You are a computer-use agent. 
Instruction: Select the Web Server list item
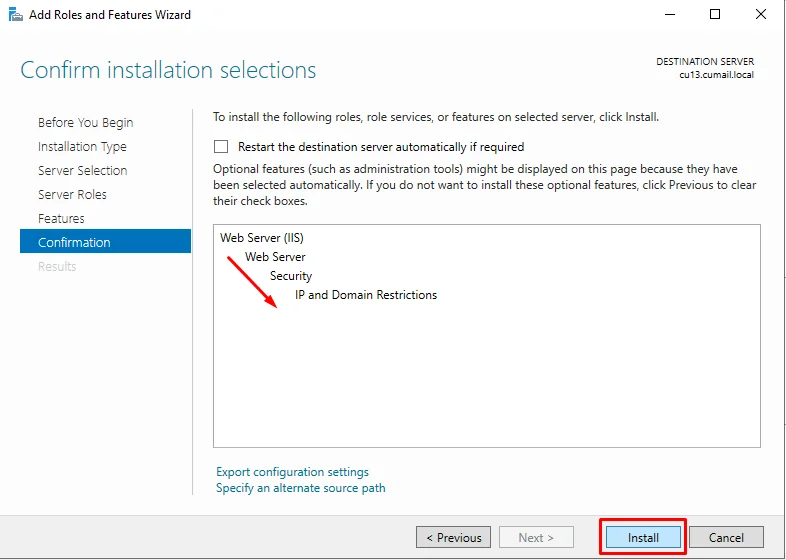click(x=275, y=257)
